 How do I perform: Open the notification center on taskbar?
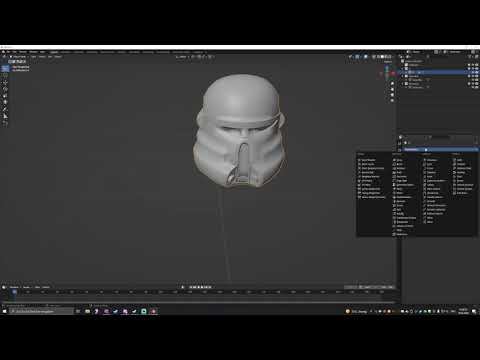tap(474, 311)
